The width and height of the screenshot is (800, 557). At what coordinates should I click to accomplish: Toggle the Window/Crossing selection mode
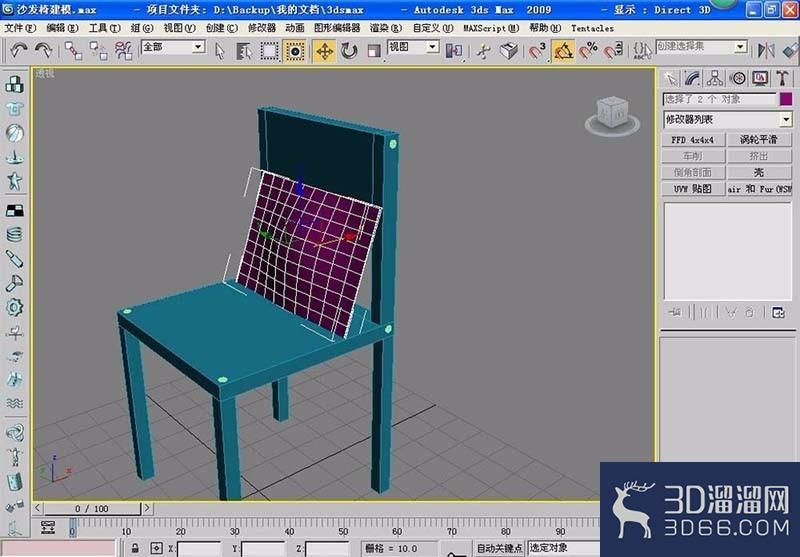point(295,51)
